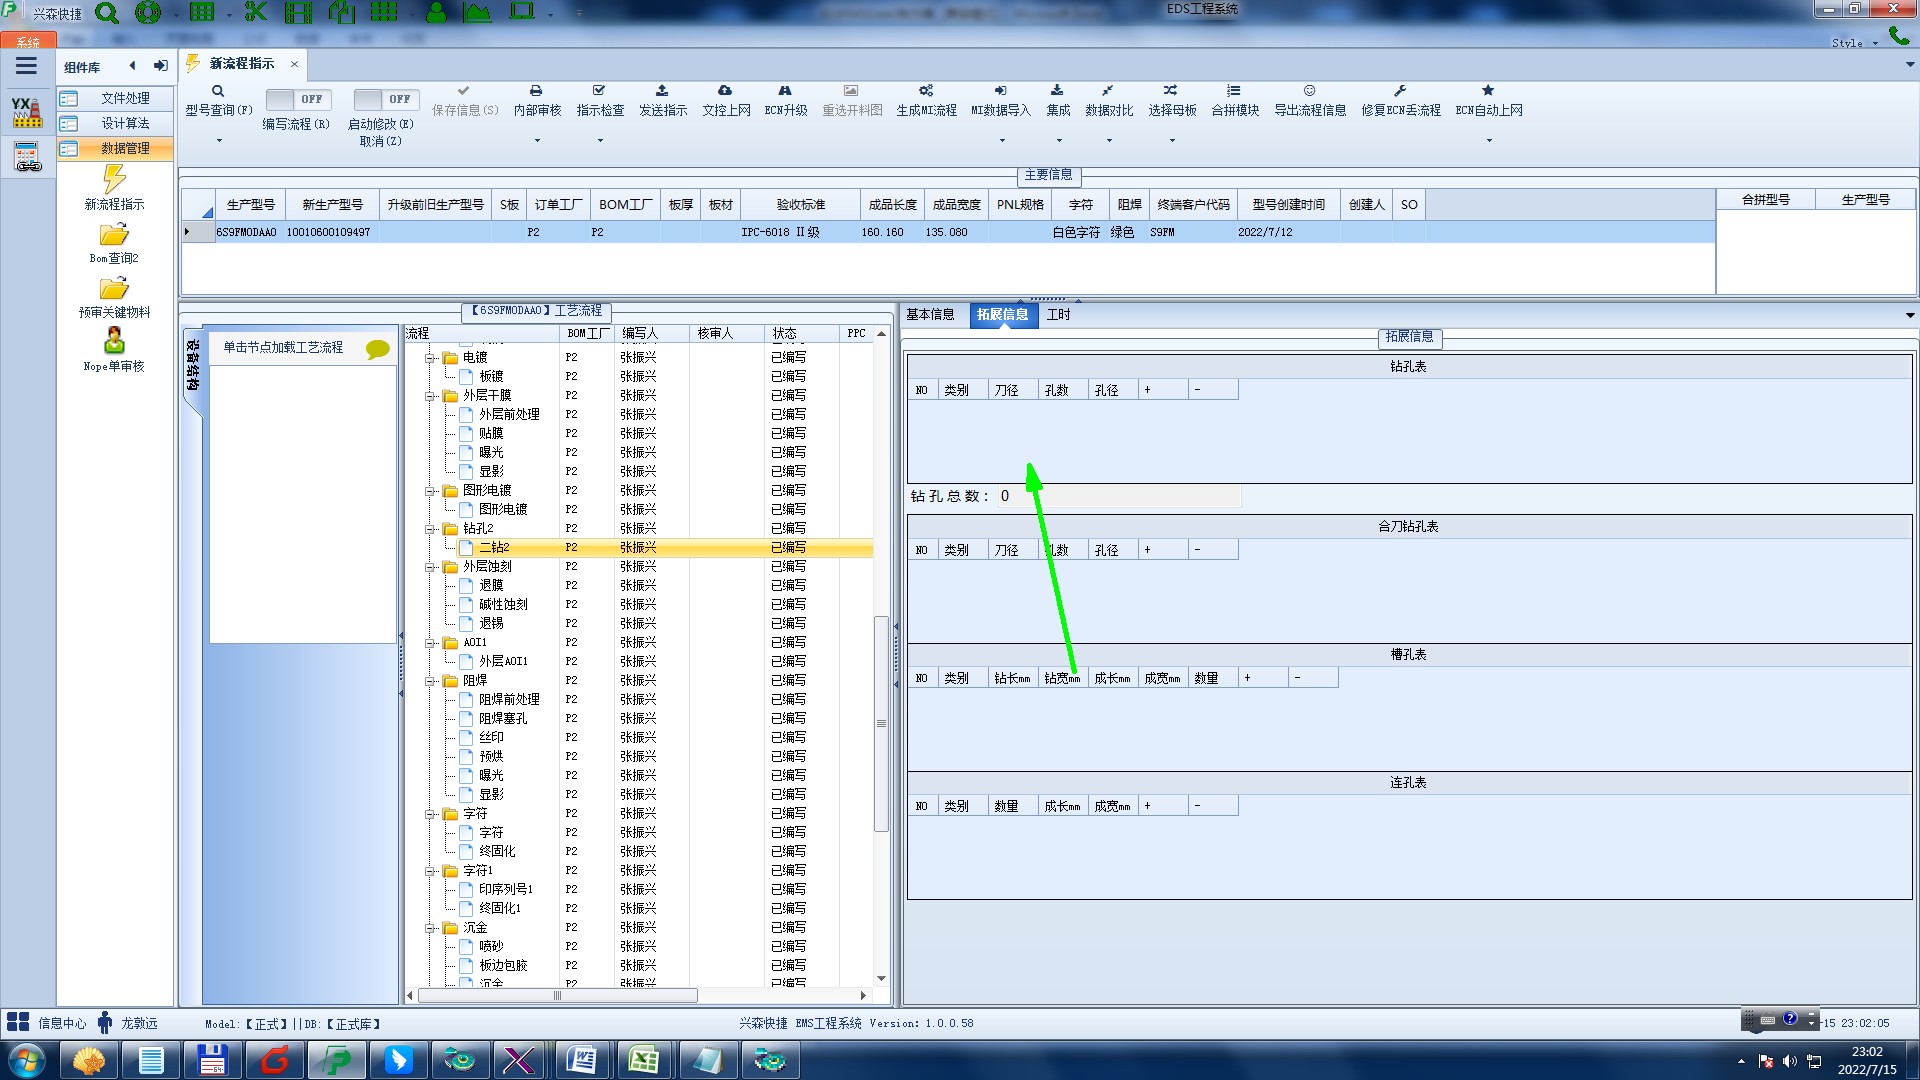Open Bom查询2 folder in sidebar
The width and height of the screenshot is (1920, 1080).
pyautogui.click(x=114, y=236)
